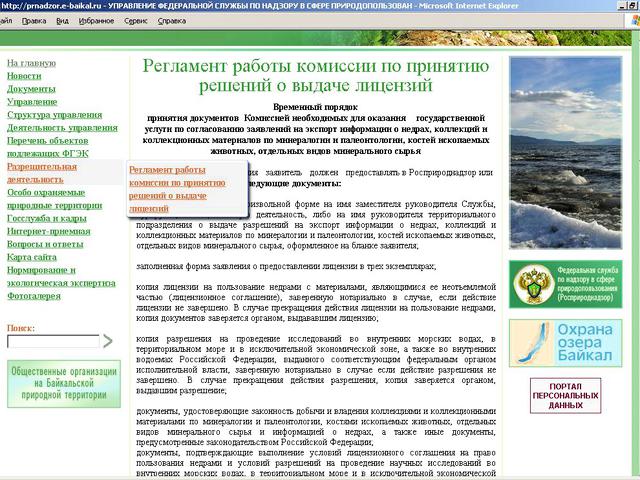Screen dimensions: 640x480
Task: Minimize the Internet Explorer window
Action: (622, 5)
